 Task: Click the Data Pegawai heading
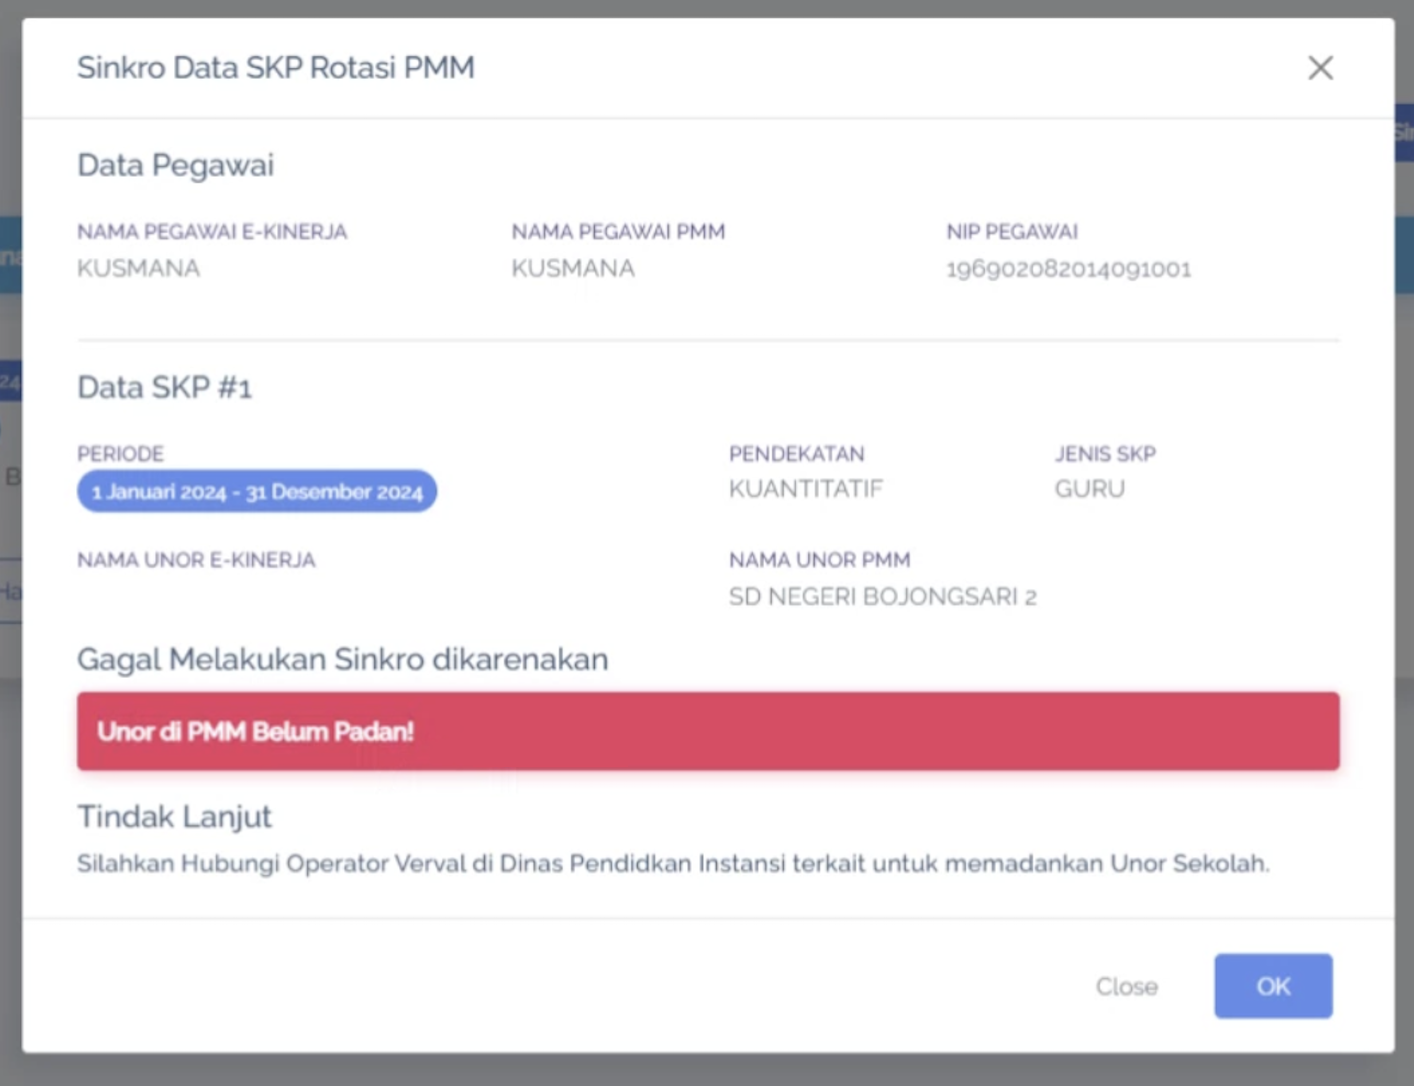pyautogui.click(x=175, y=165)
